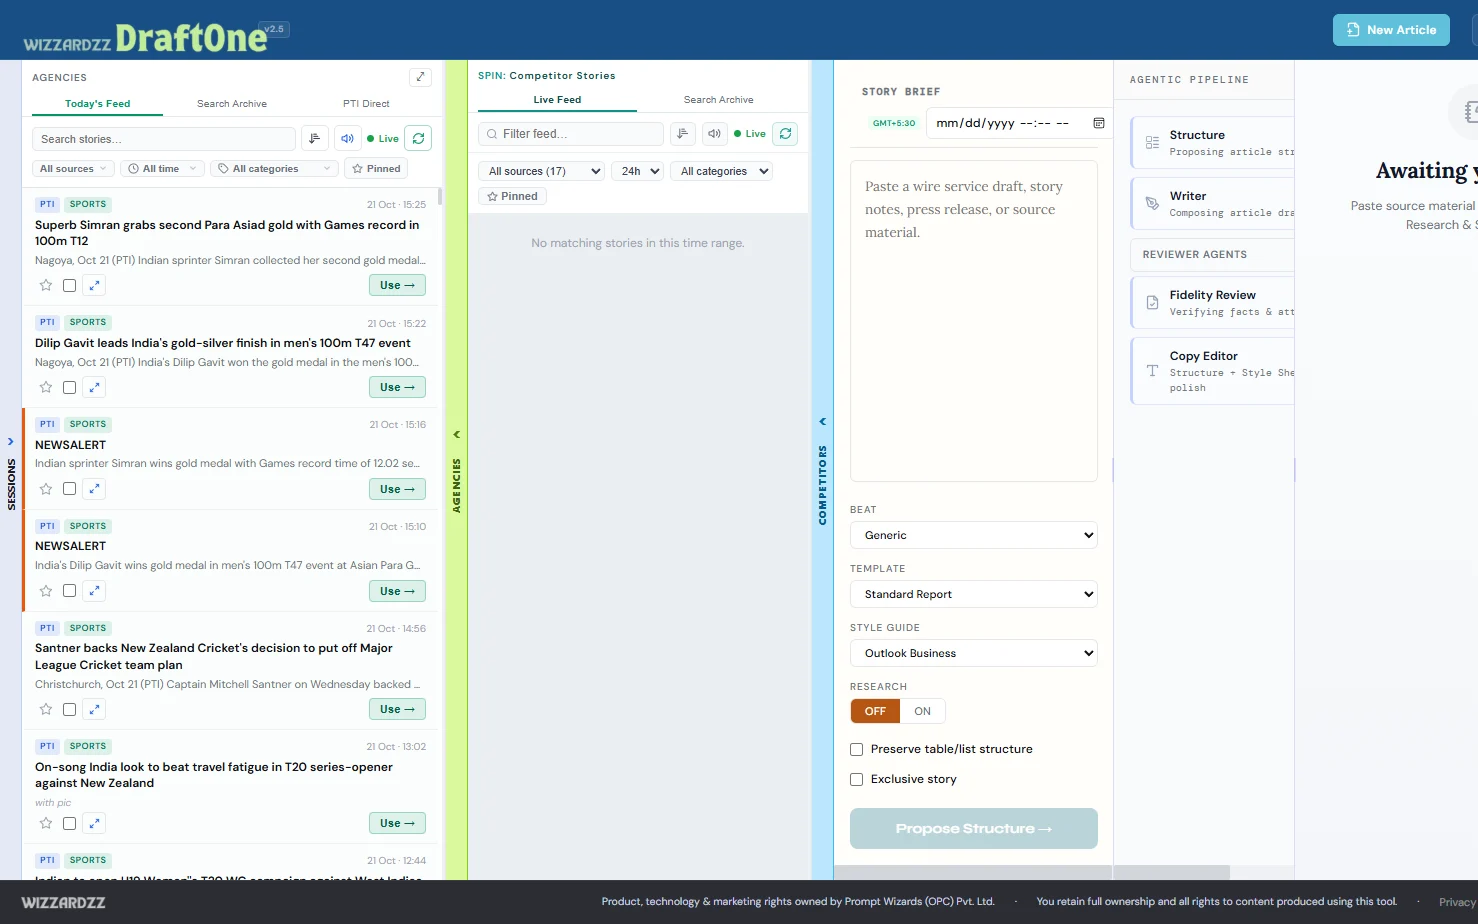Refresh the Agencies feed
This screenshot has height=924, width=1478.
[418, 139]
